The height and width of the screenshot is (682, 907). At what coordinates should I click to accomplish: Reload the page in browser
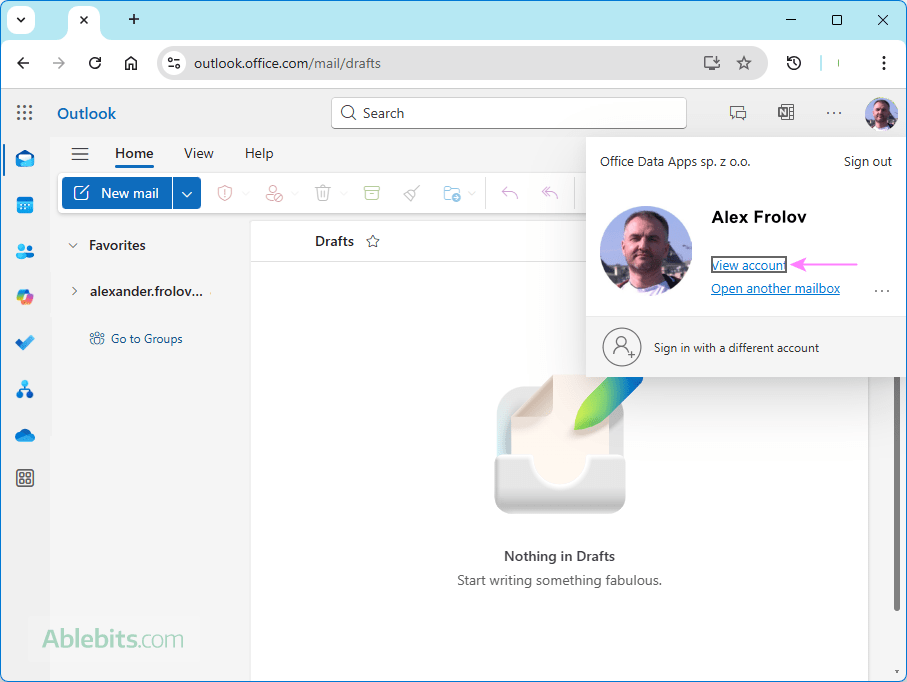point(95,63)
